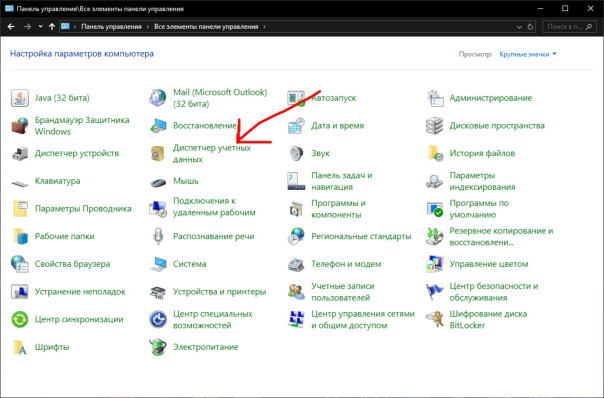Open Mail (Microsoft Outlook) icon
This screenshot has width=604, height=398.
(x=158, y=98)
